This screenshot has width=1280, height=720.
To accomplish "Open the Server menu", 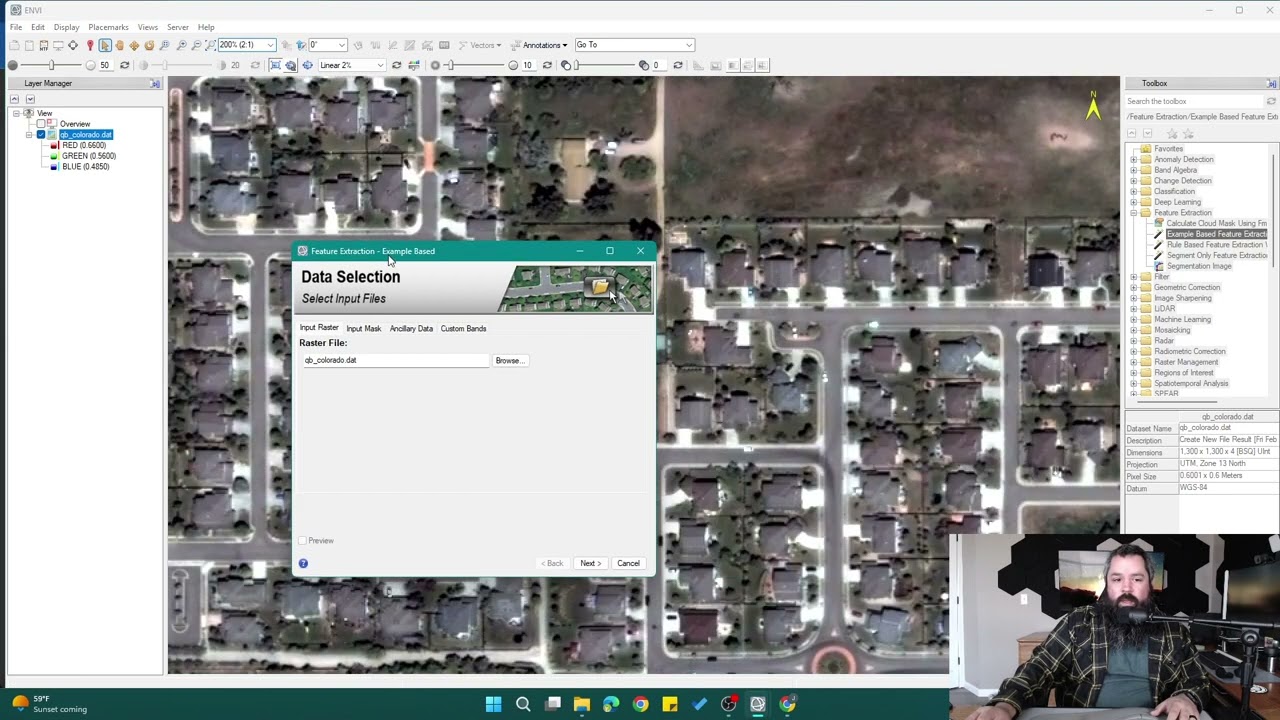I will [x=177, y=27].
